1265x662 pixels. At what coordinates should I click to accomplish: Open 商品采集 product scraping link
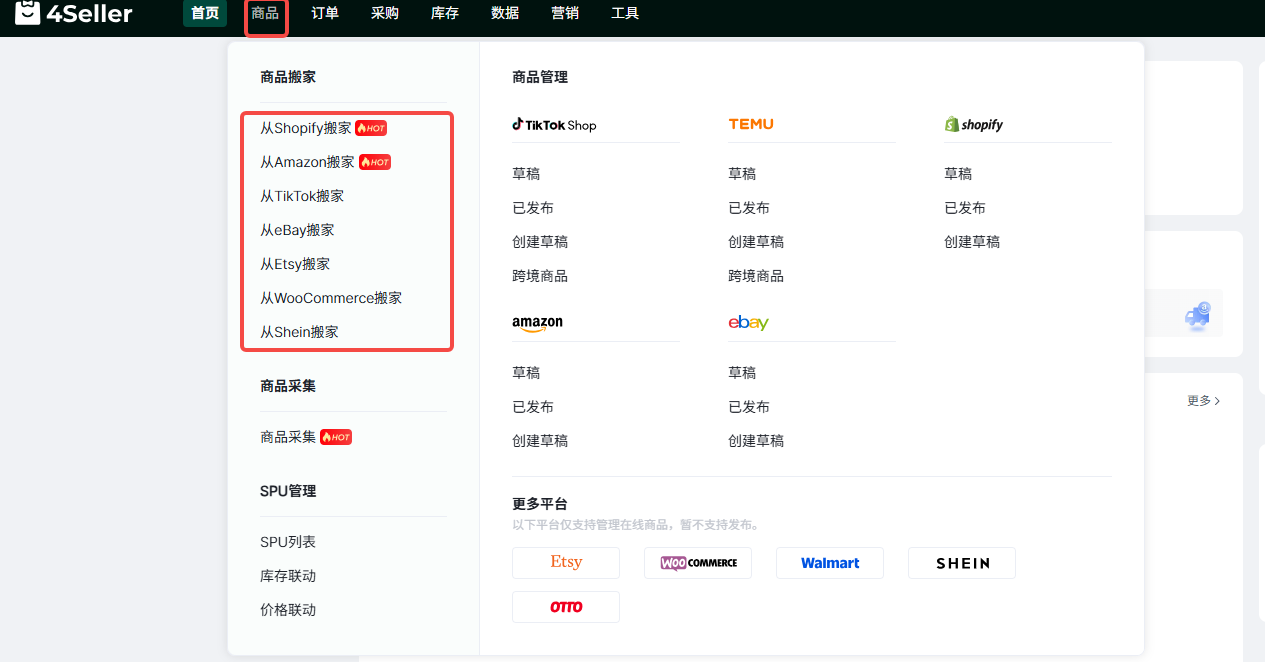tap(288, 437)
